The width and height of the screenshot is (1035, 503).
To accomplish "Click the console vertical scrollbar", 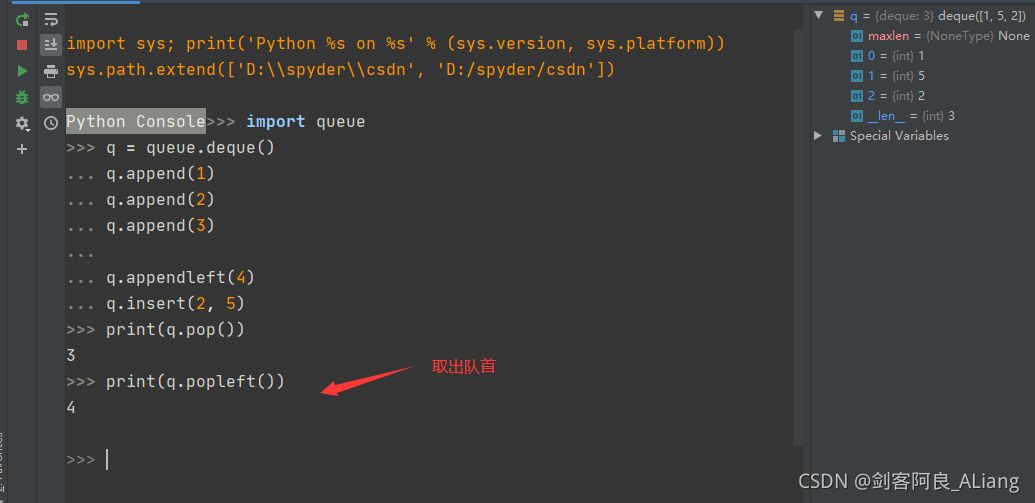I will [797, 230].
